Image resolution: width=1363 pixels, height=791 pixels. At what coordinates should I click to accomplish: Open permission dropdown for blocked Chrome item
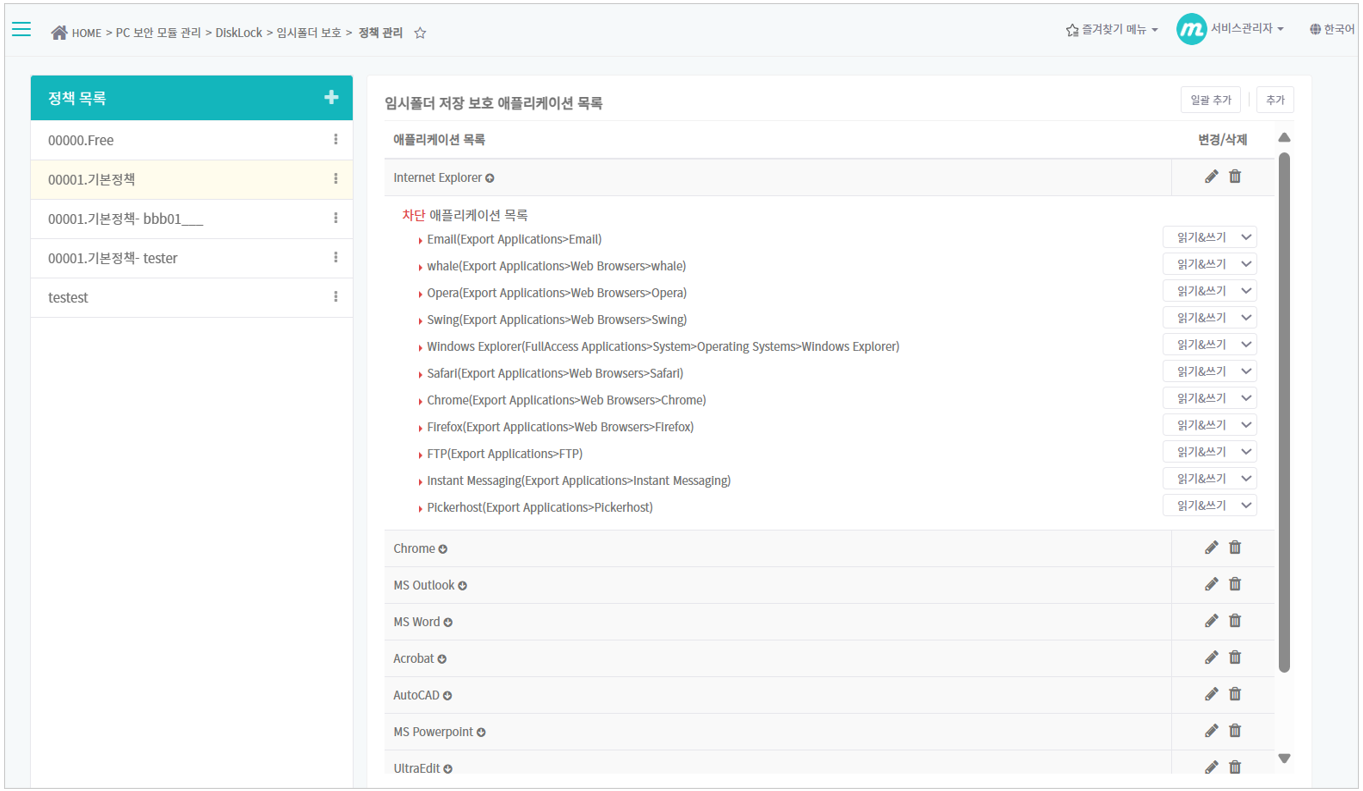coord(1209,399)
